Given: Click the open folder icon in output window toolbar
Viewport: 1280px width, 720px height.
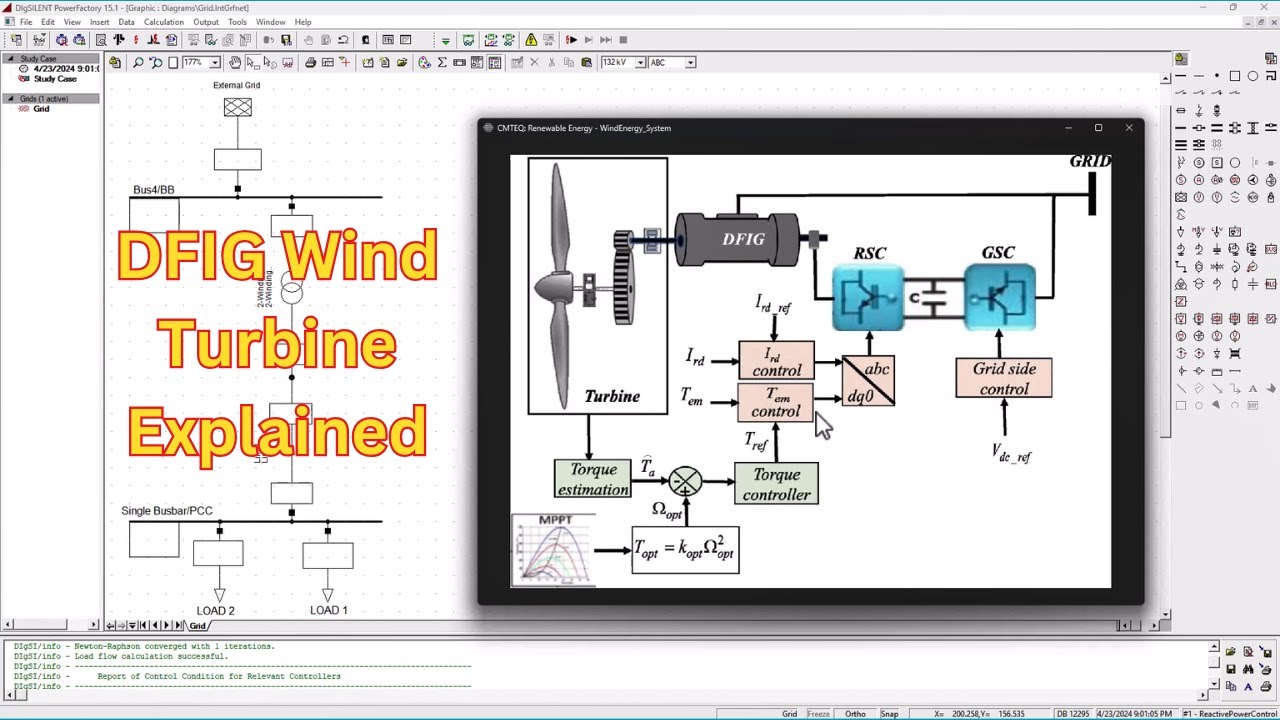Looking at the screenshot, I should pyautogui.click(x=1231, y=651).
